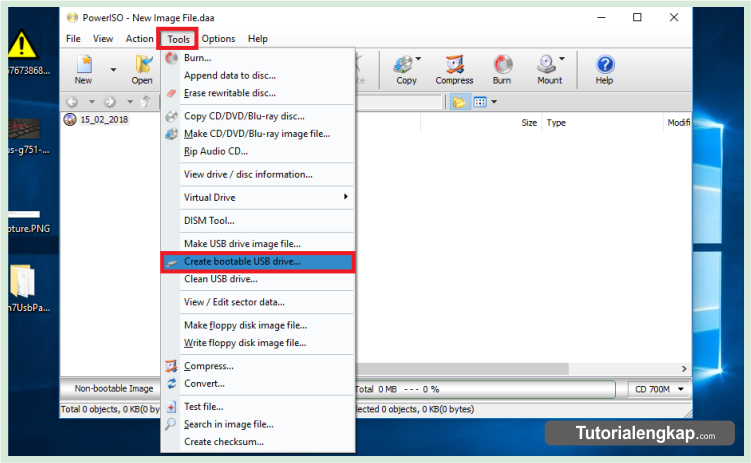The width and height of the screenshot is (751, 463).
Task: Open the View menu
Action: click(x=103, y=39)
